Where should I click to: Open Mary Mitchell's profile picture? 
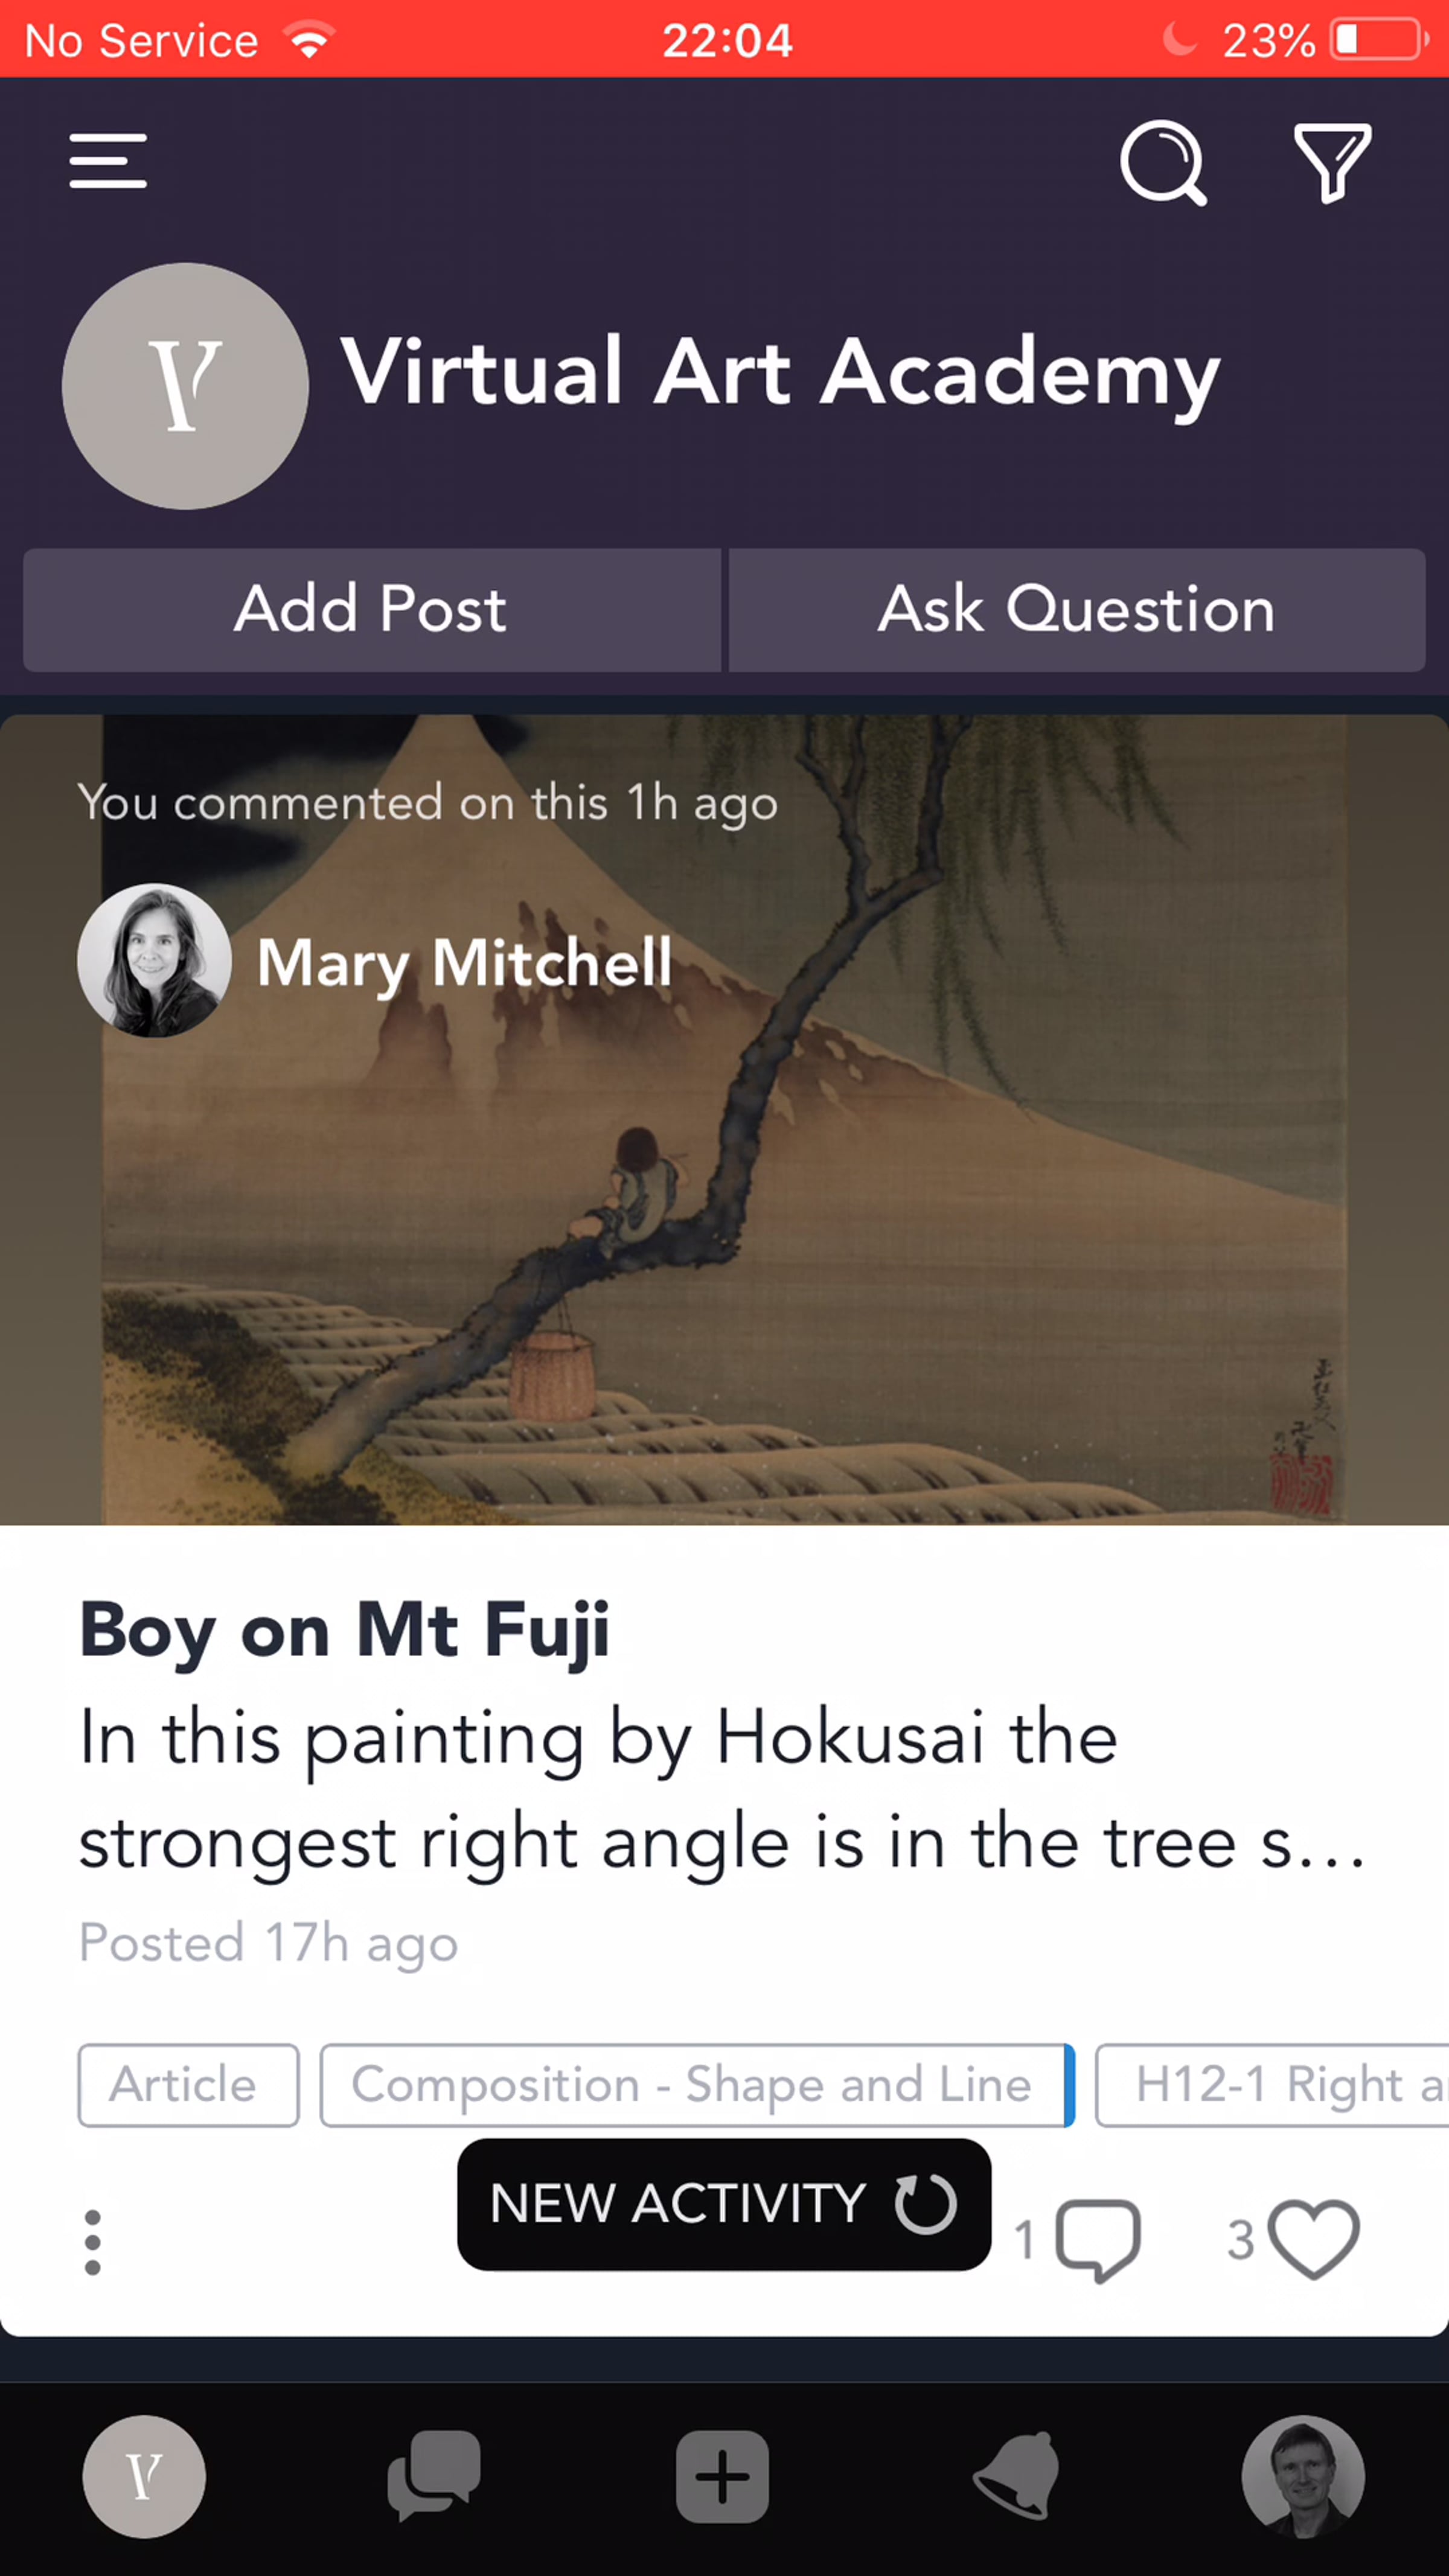pyautogui.click(x=155, y=960)
